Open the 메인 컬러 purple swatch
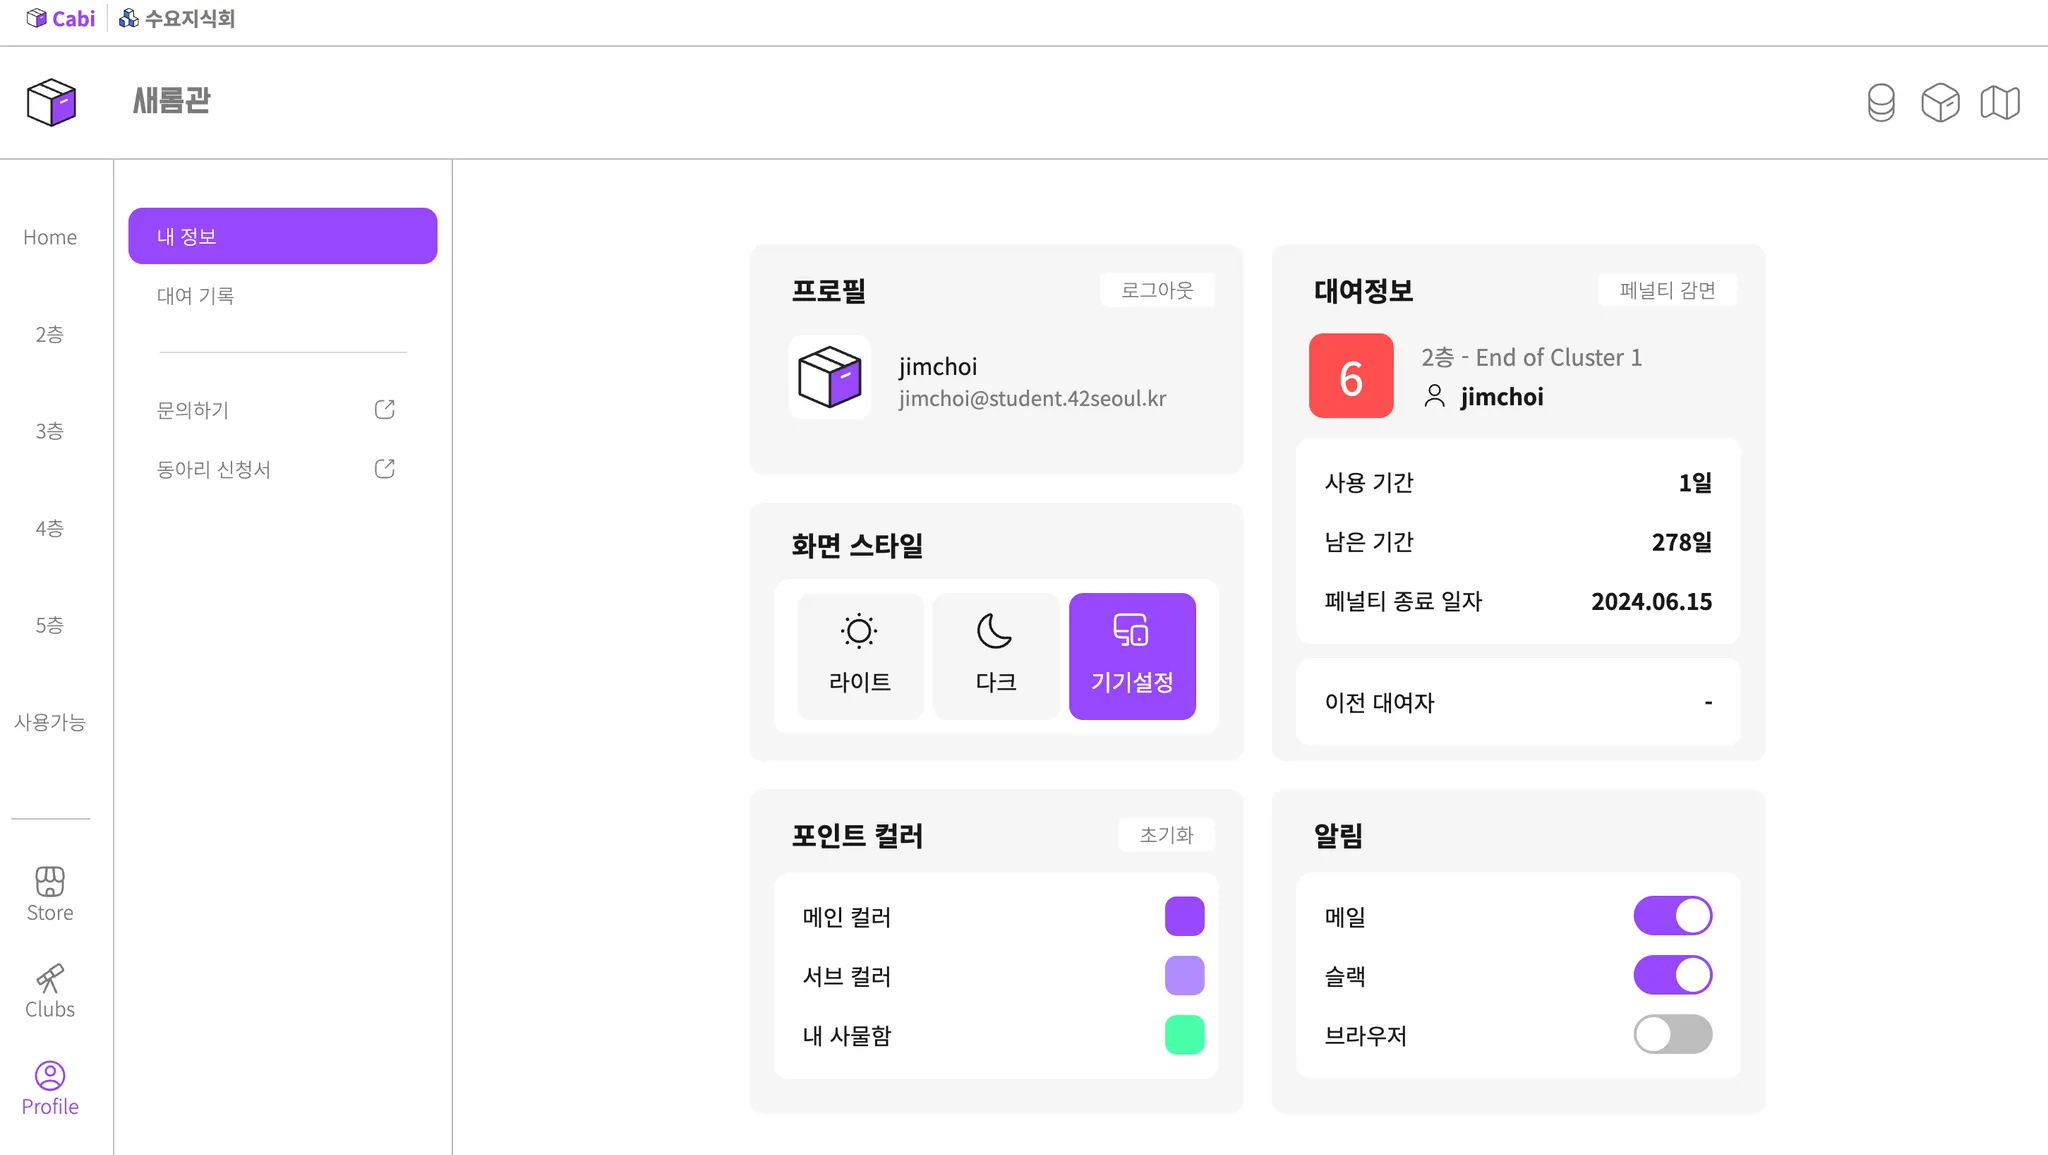 (x=1184, y=916)
